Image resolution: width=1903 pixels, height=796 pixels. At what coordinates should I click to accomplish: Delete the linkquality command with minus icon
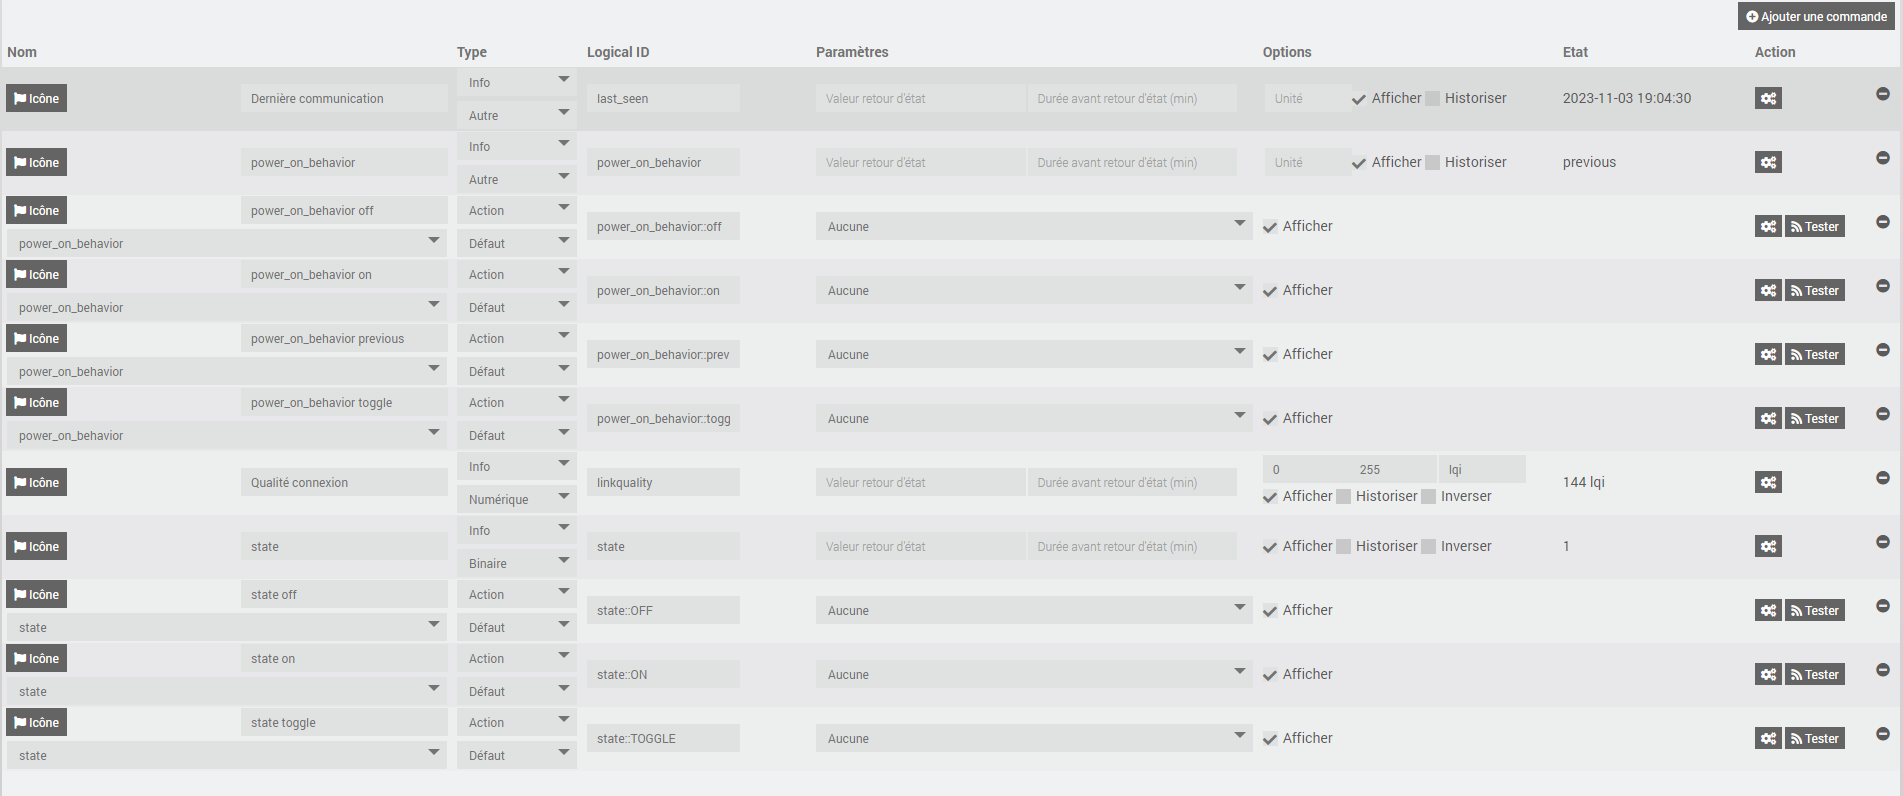pos(1883,478)
